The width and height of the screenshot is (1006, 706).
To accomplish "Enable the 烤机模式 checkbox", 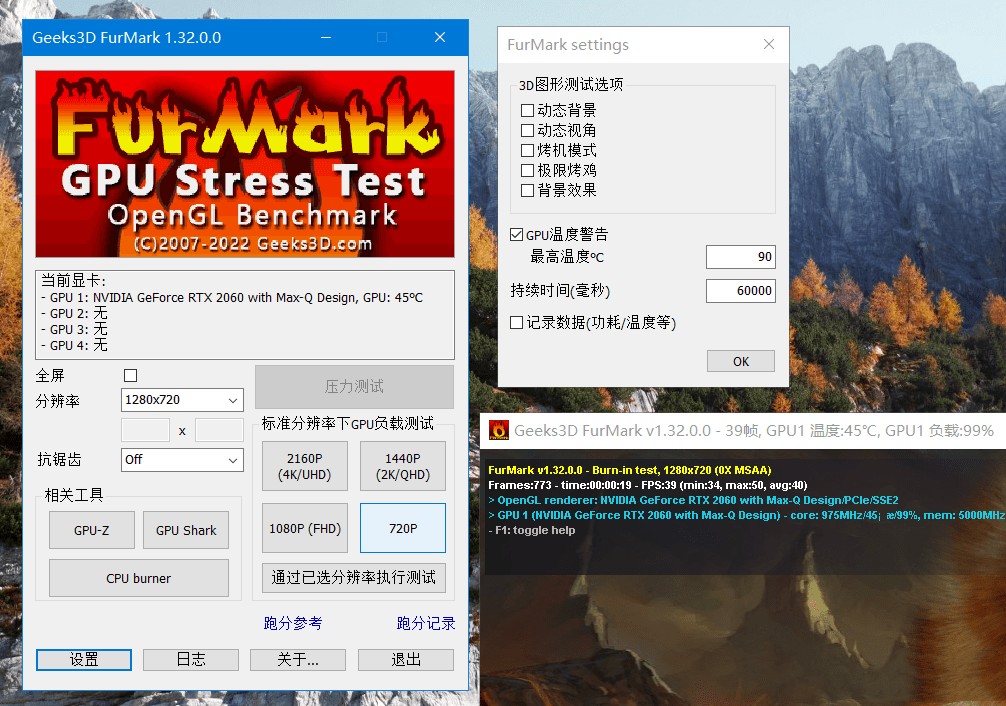I will (527, 151).
